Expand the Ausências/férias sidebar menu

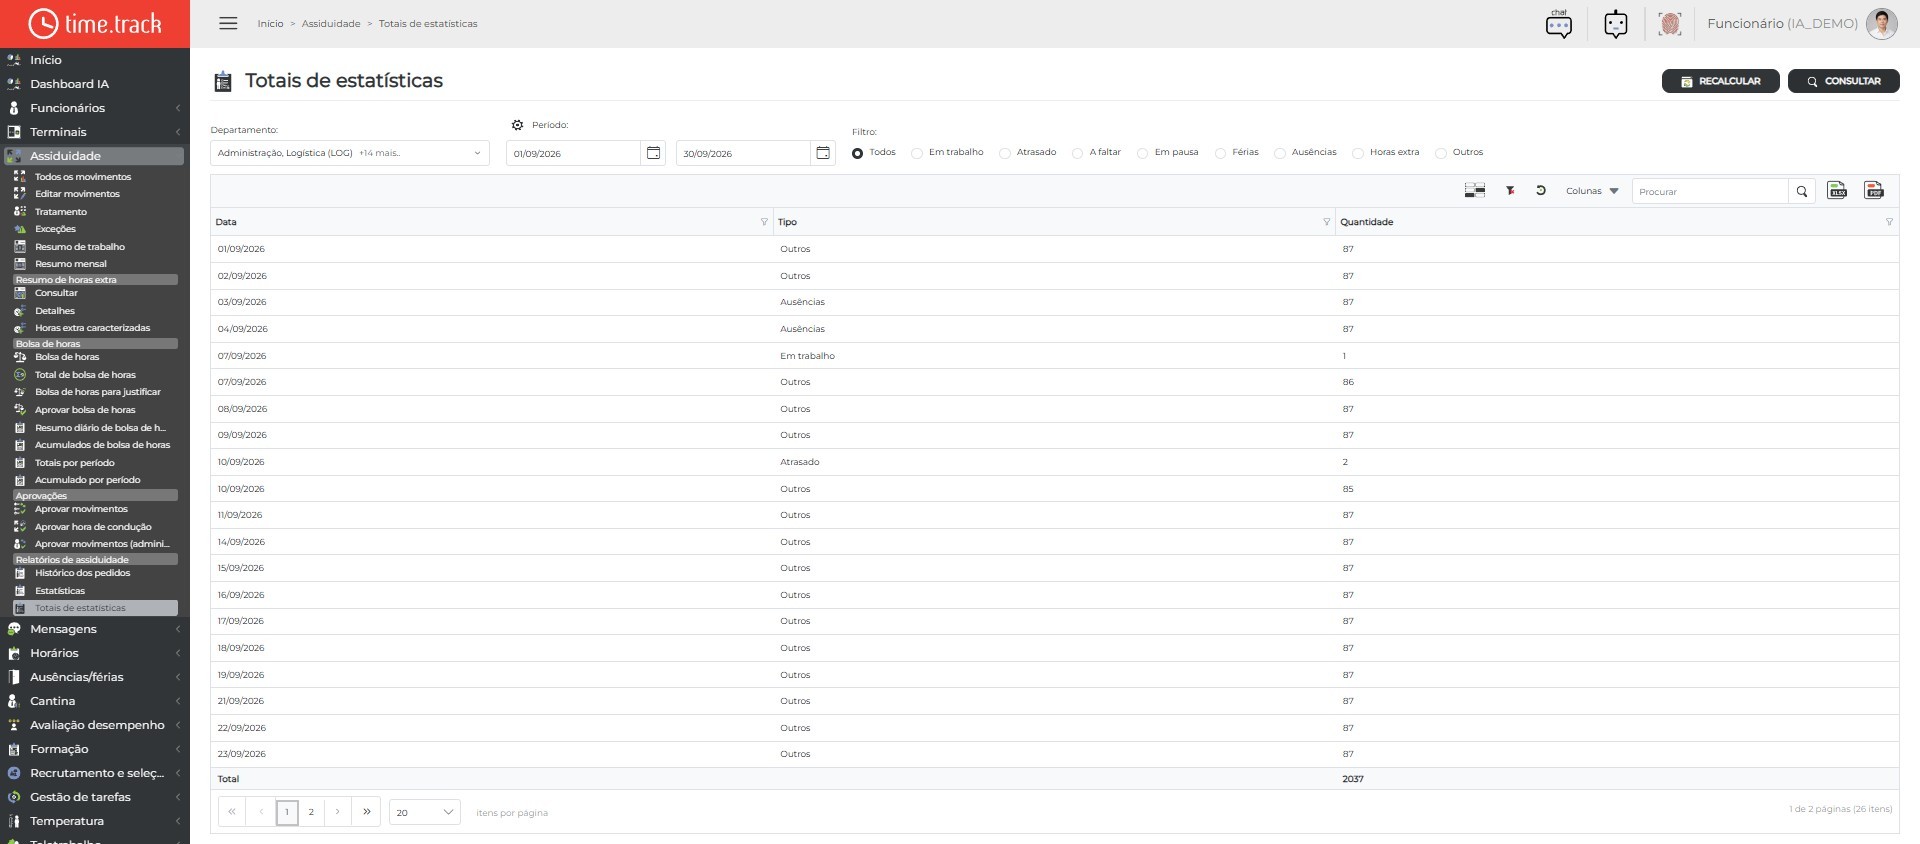tap(95, 677)
